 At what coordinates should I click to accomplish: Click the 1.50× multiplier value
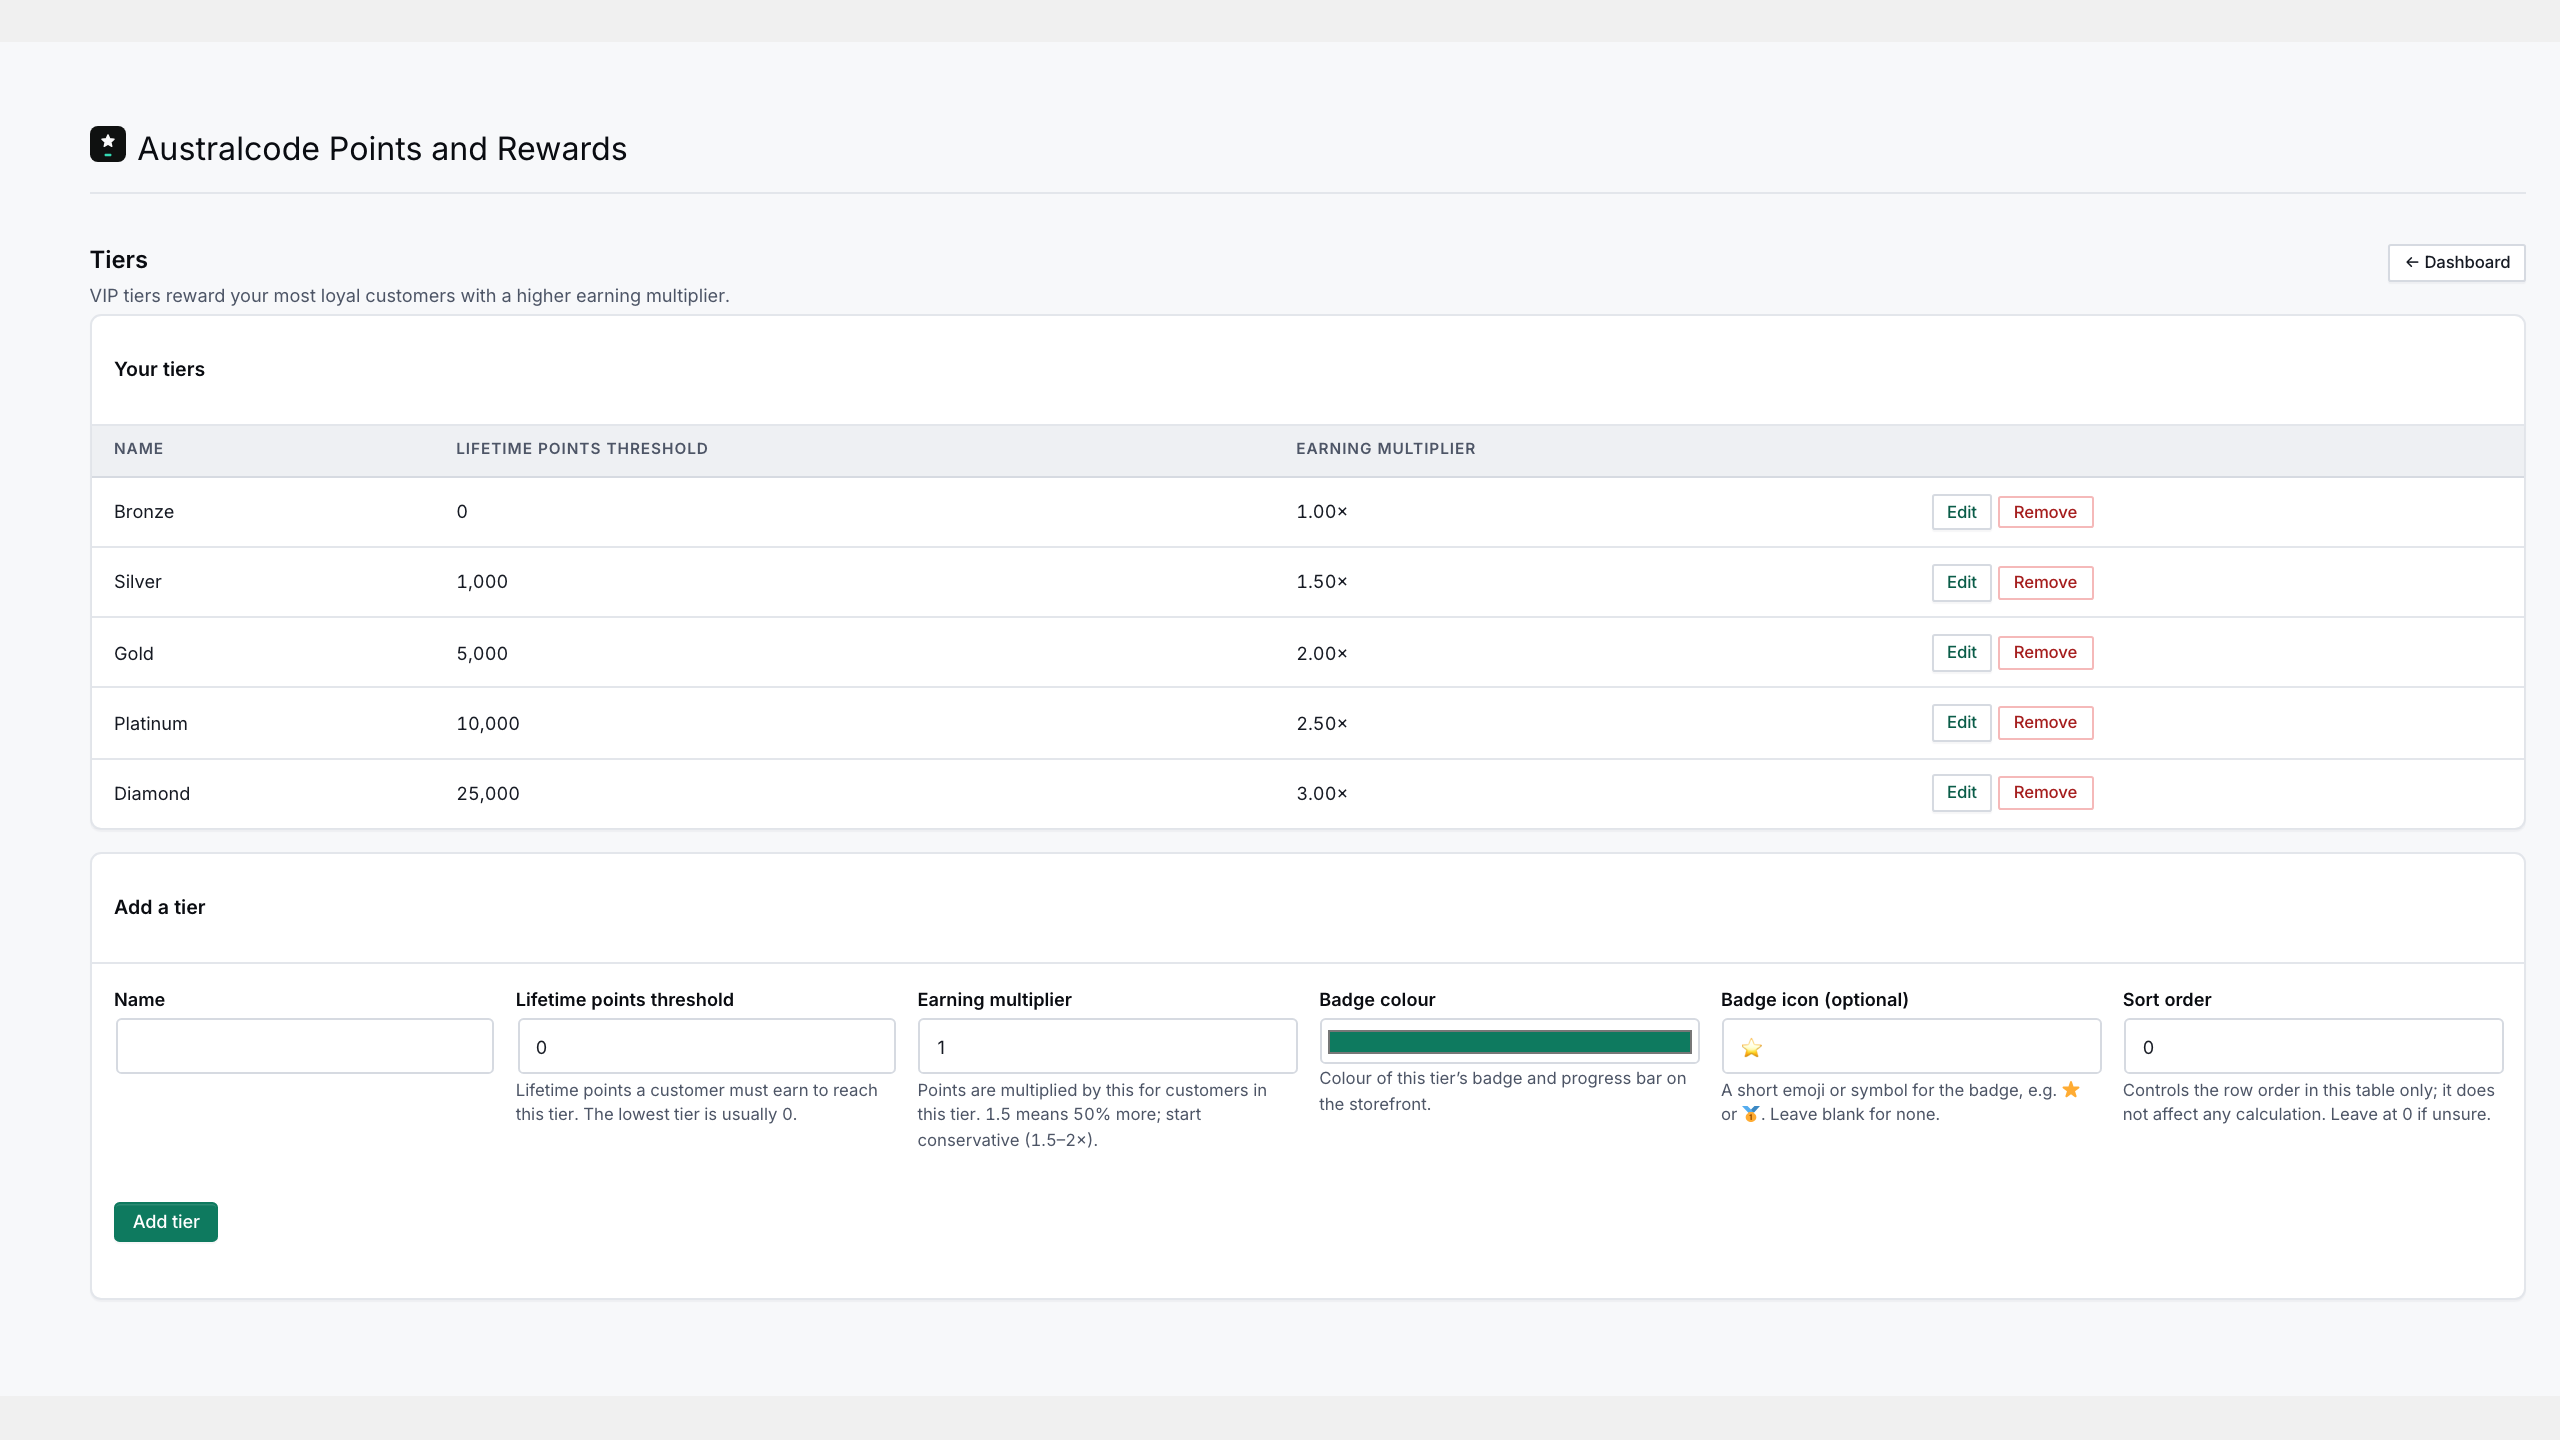tap(1322, 582)
